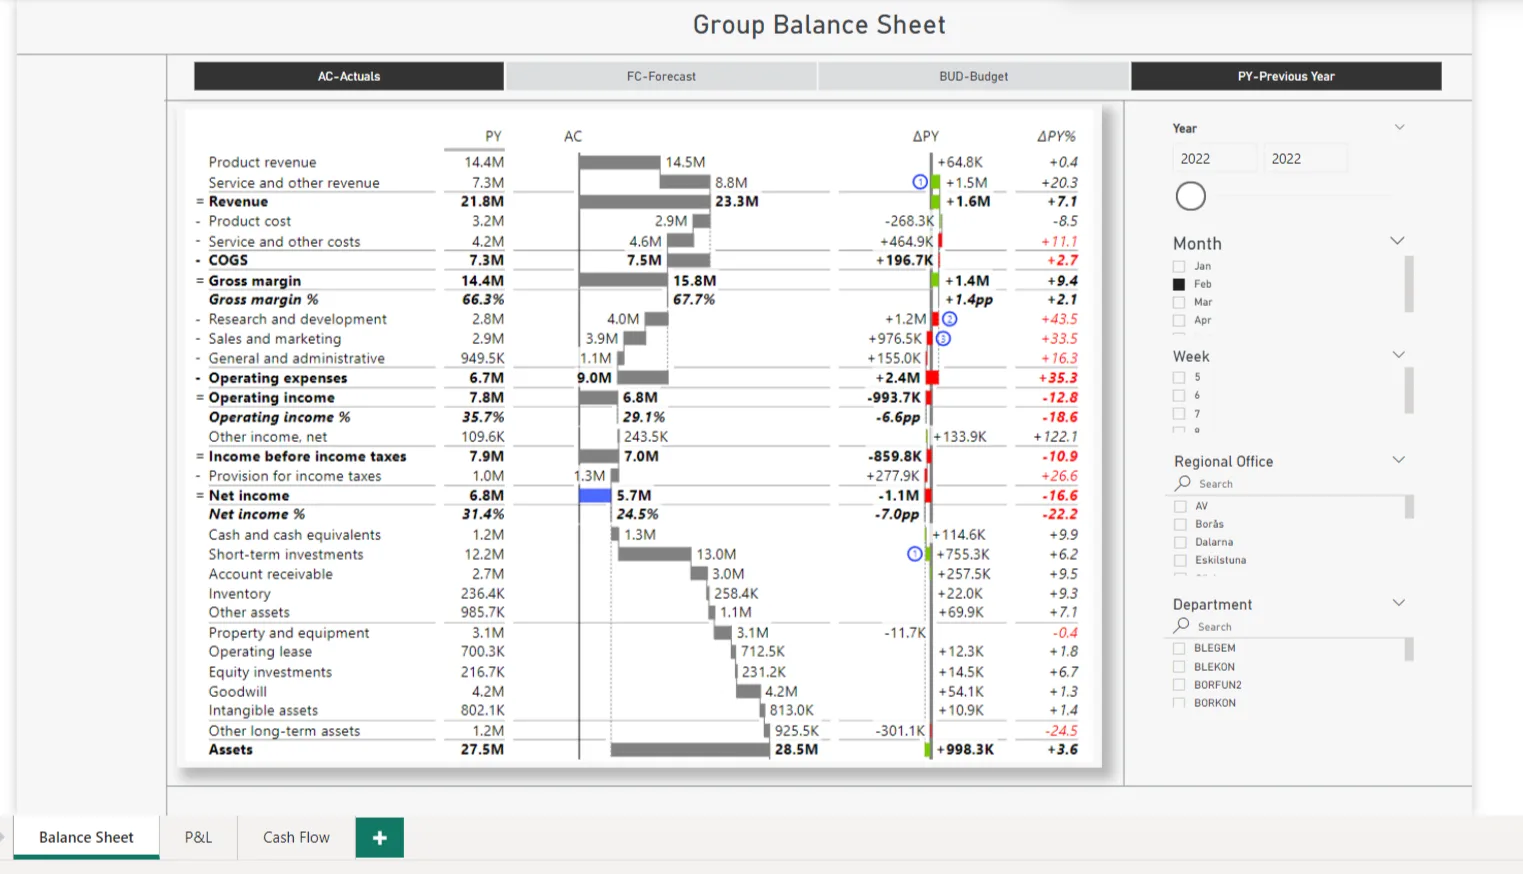Click comment marker 2 on Research and development row

[950, 319]
